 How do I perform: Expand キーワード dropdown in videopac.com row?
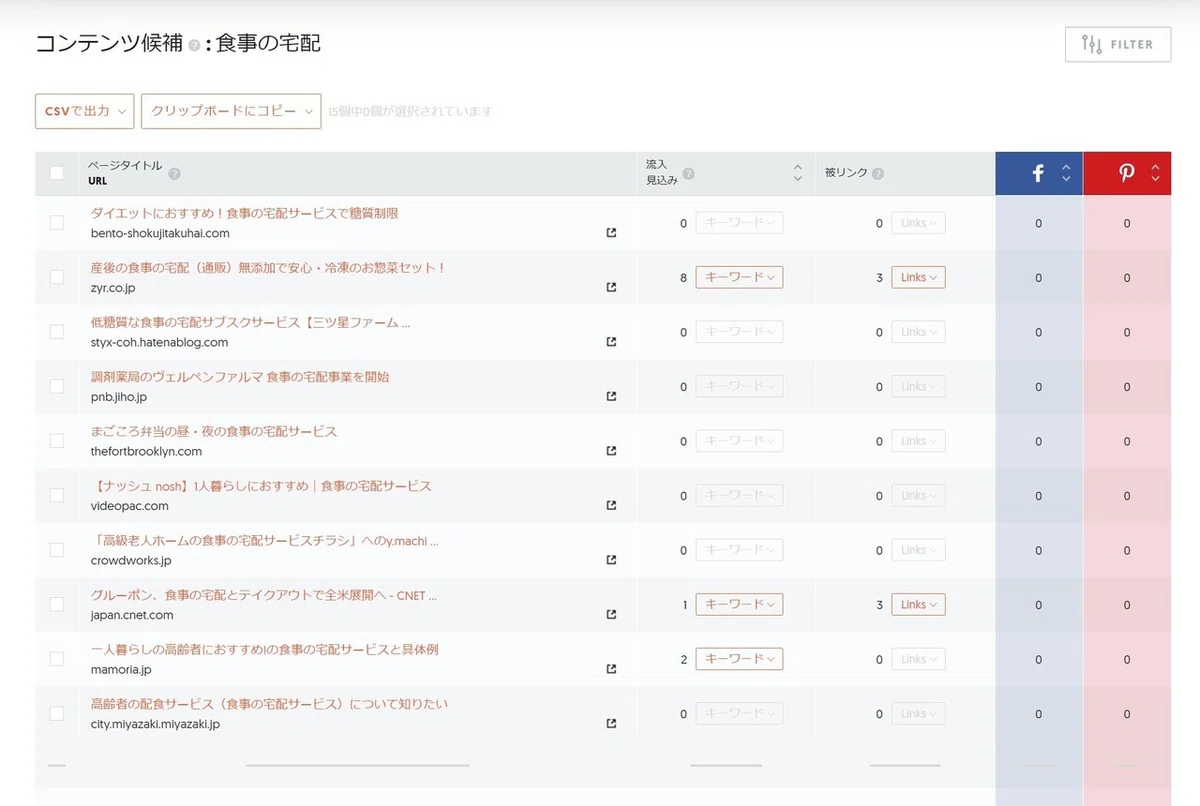tap(739, 495)
